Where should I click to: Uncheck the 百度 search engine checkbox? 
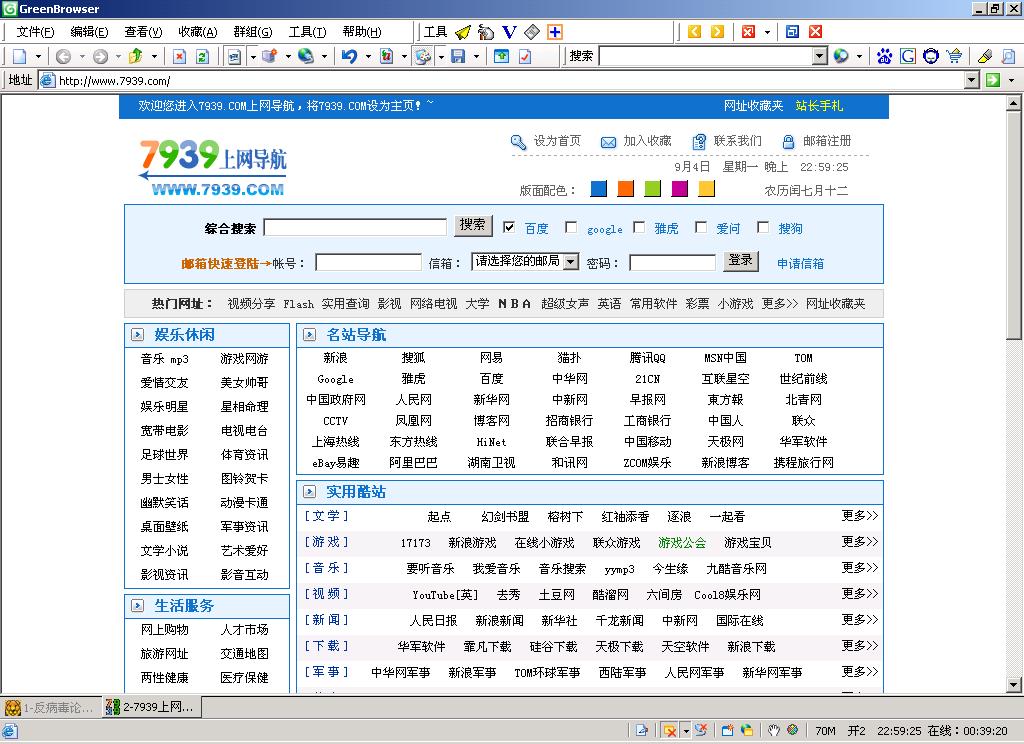[509, 227]
